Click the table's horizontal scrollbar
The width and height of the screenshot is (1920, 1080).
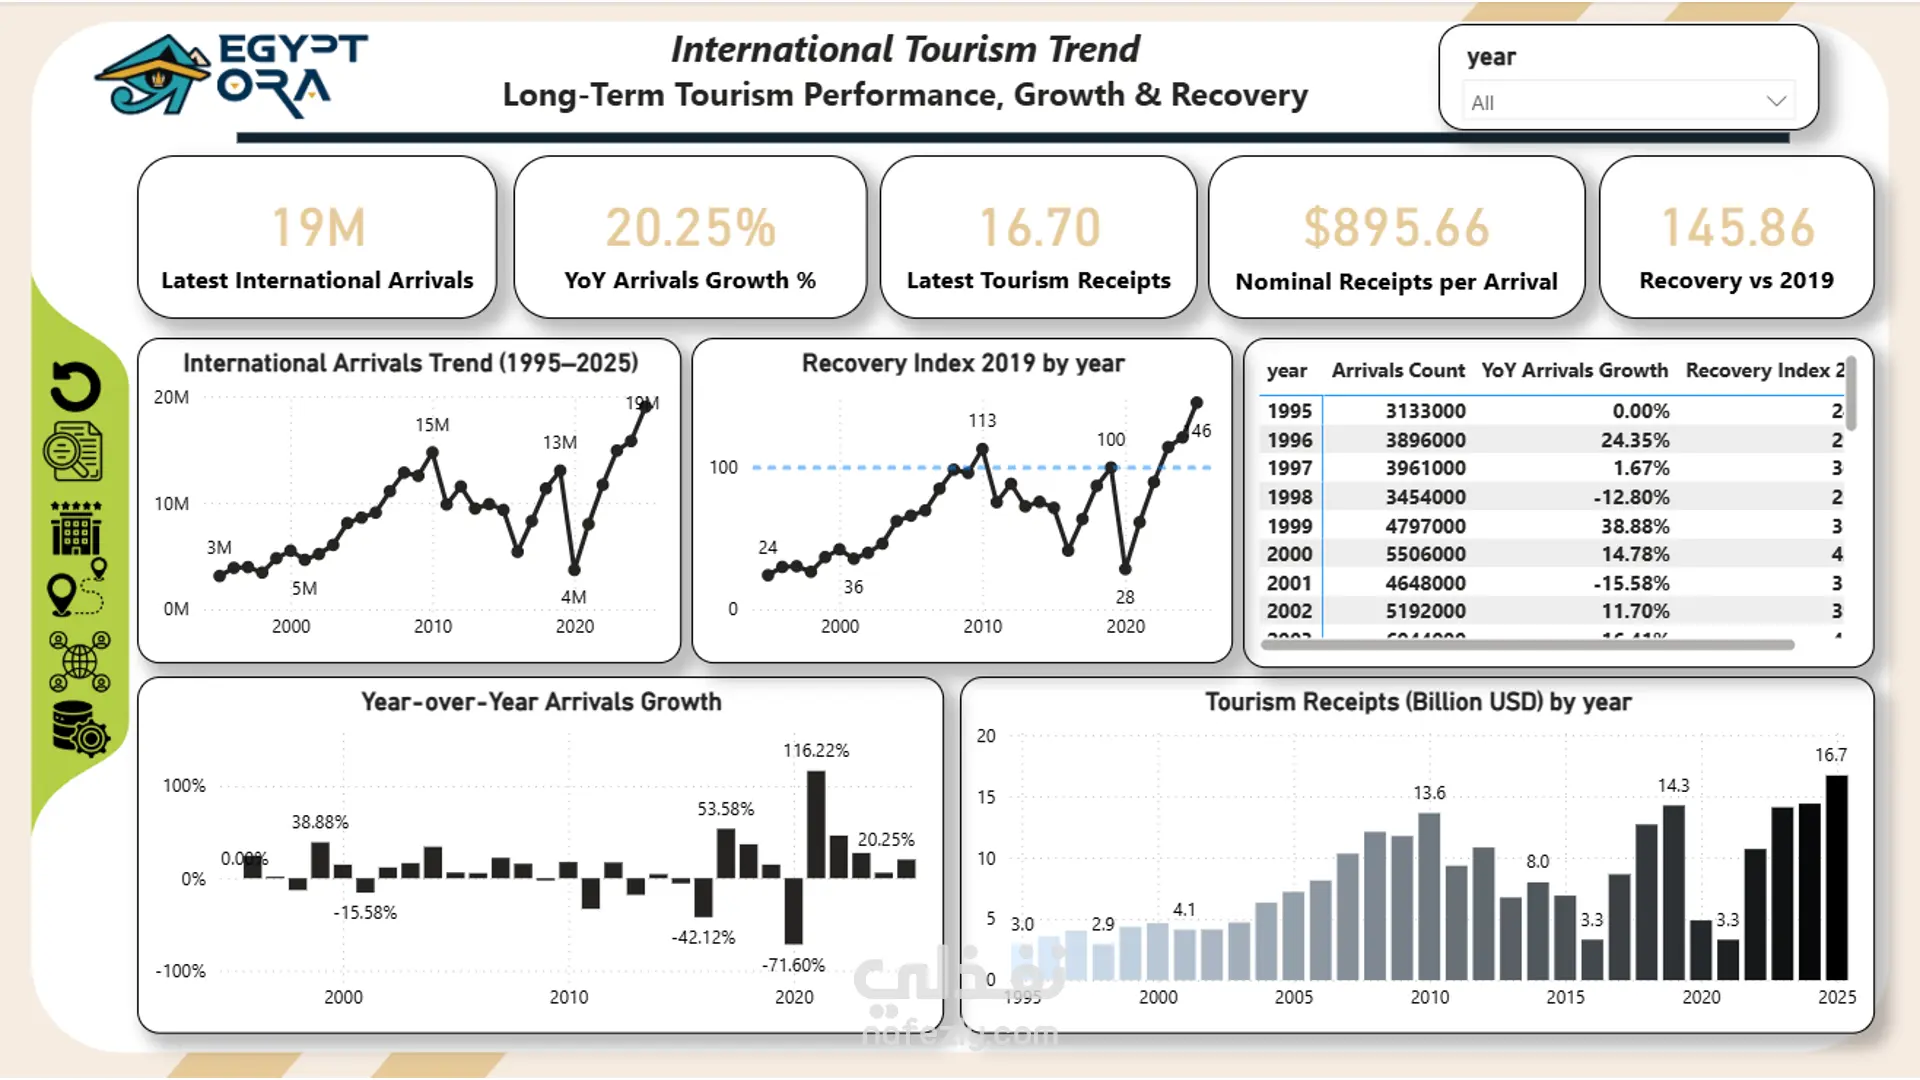pyautogui.click(x=1527, y=645)
